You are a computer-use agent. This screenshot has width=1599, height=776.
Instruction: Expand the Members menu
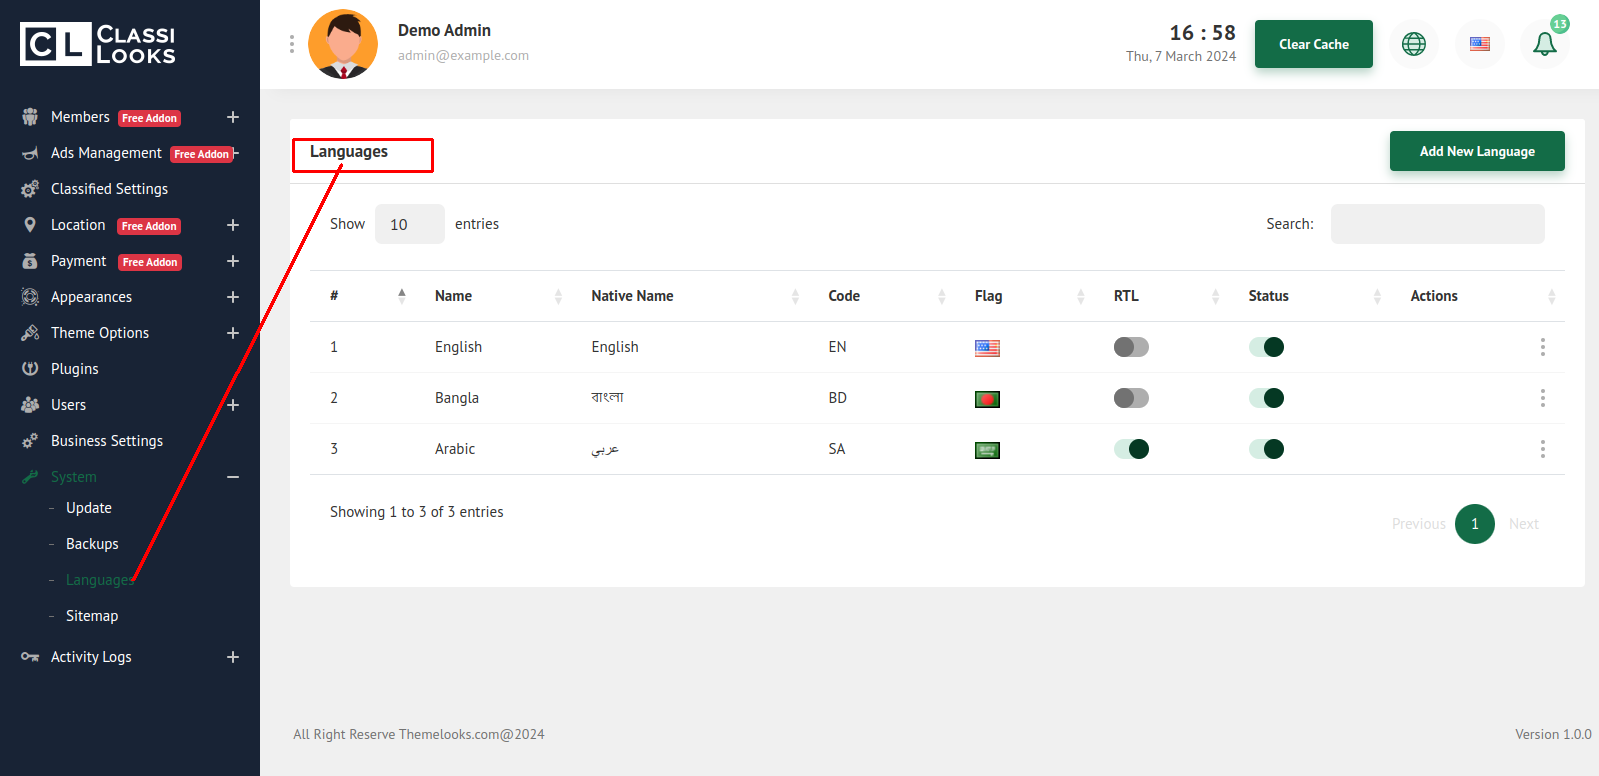coord(232,117)
